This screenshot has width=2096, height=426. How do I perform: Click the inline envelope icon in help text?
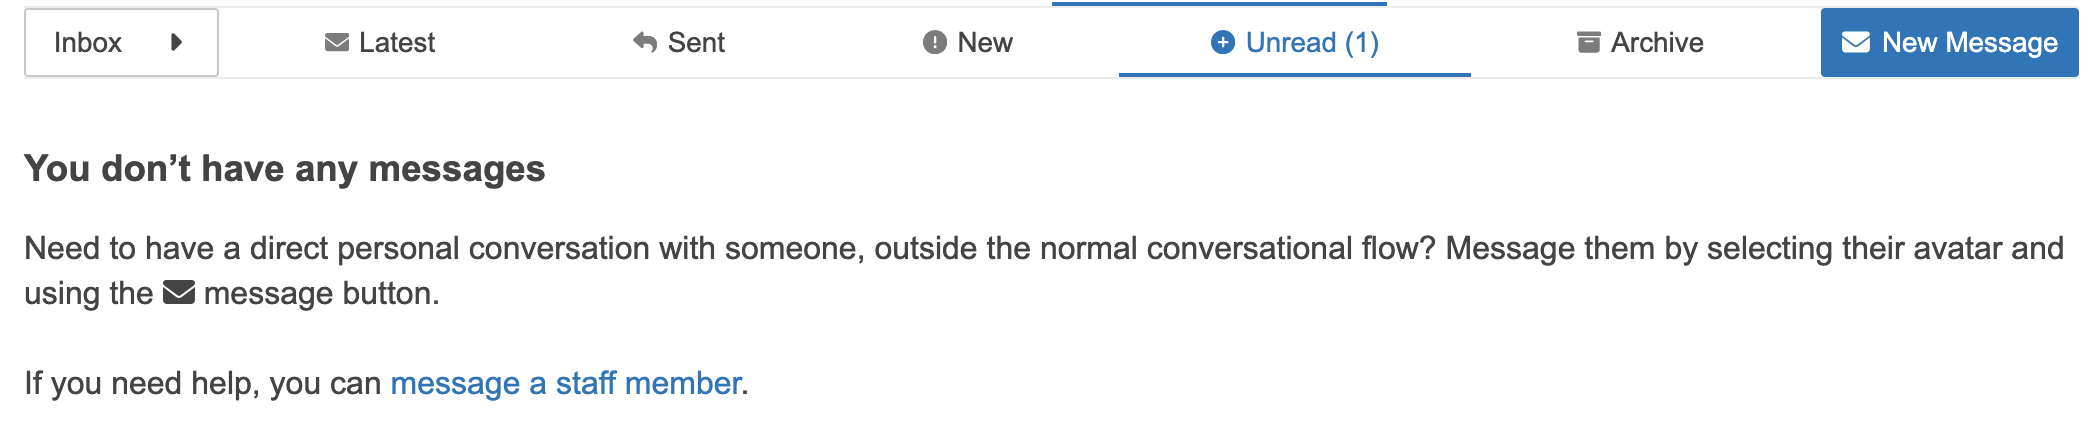click(179, 293)
